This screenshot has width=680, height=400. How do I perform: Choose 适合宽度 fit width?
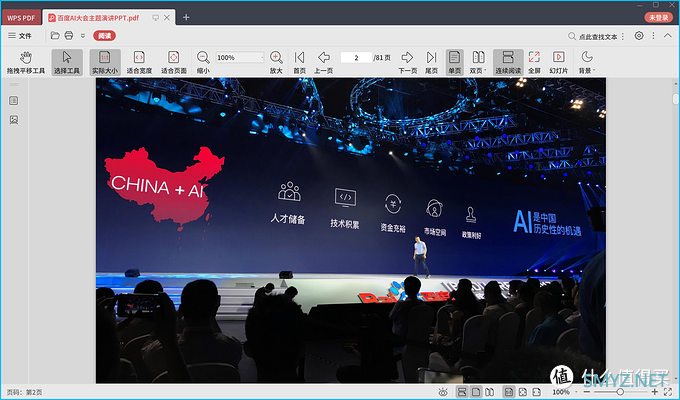(139, 62)
